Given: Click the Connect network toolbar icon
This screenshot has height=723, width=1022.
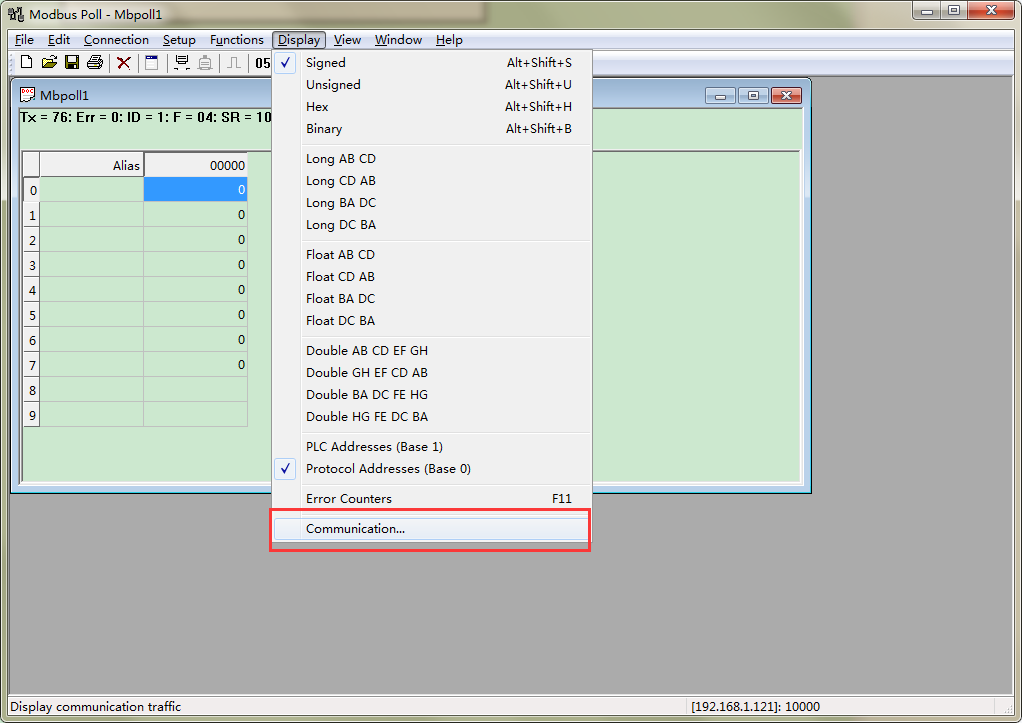Looking at the screenshot, I should (182, 63).
